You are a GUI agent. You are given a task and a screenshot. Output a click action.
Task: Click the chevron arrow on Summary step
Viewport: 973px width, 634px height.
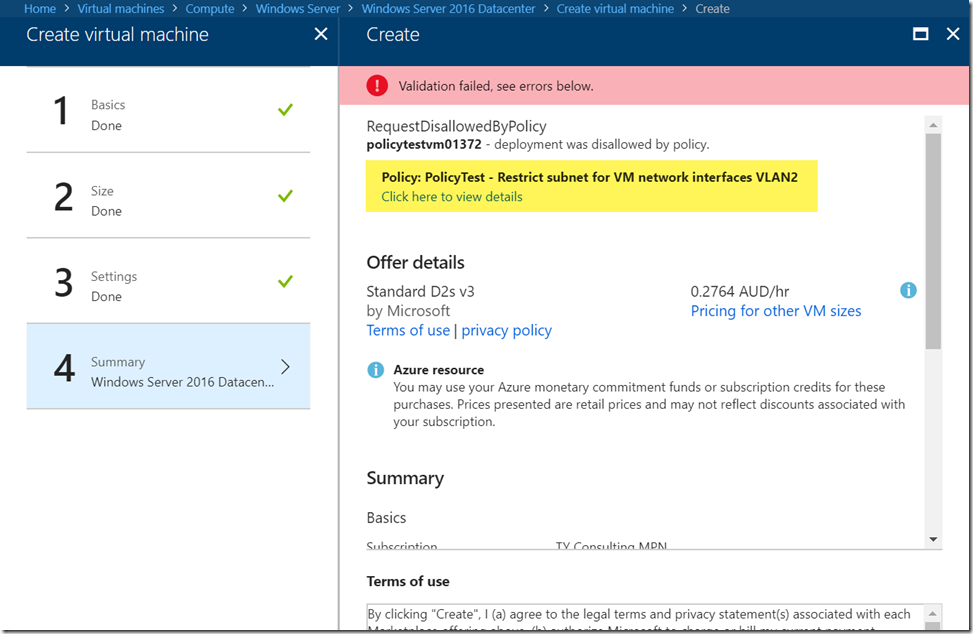point(285,367)
